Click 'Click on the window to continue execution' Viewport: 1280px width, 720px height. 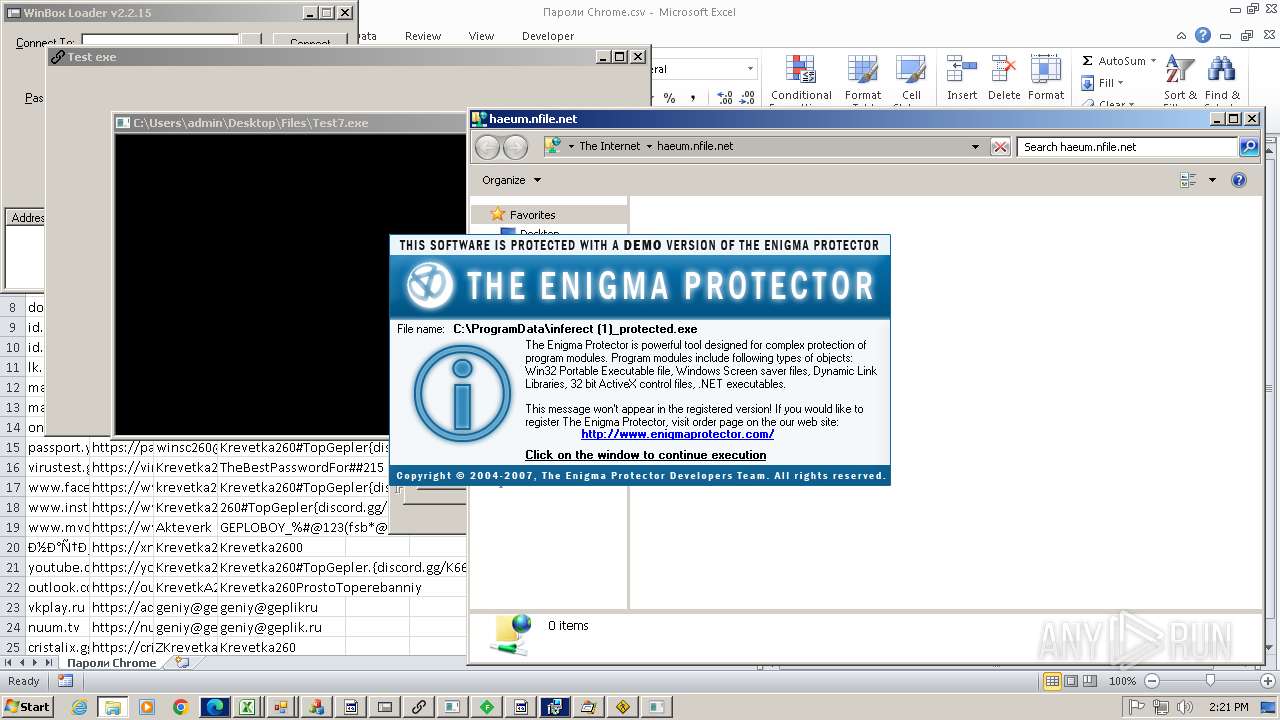coord(646,455)
